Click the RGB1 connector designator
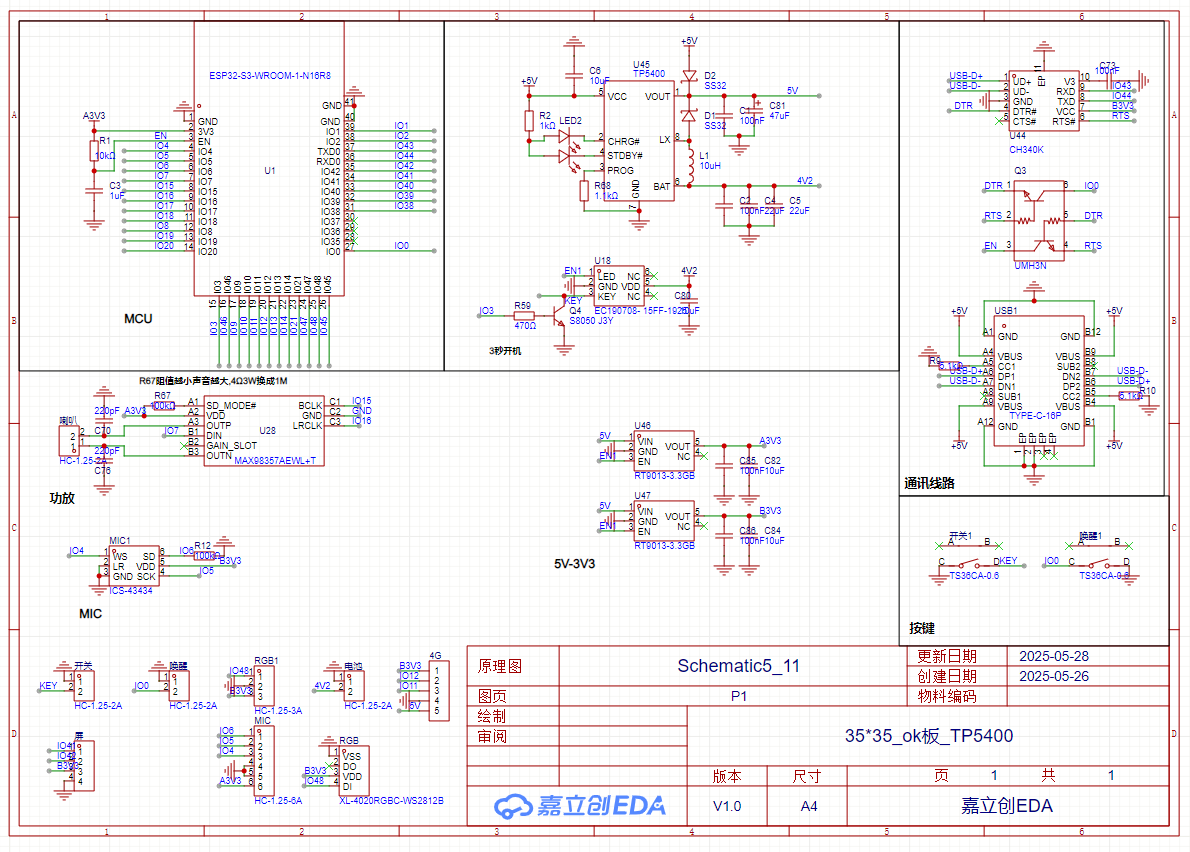This screenshot has width=1190, height=852. (266, 661)
